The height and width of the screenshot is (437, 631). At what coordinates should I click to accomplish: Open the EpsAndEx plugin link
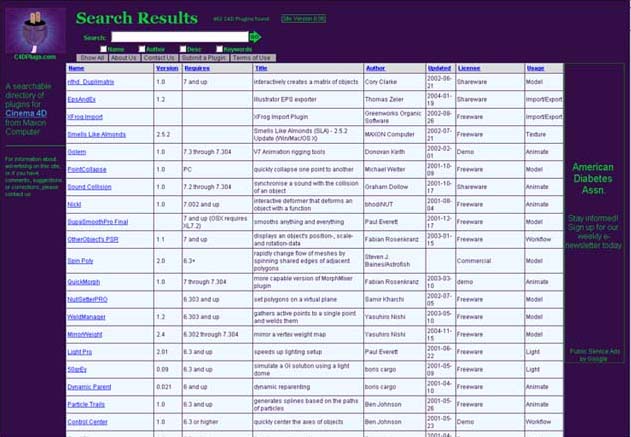(81, 99)
